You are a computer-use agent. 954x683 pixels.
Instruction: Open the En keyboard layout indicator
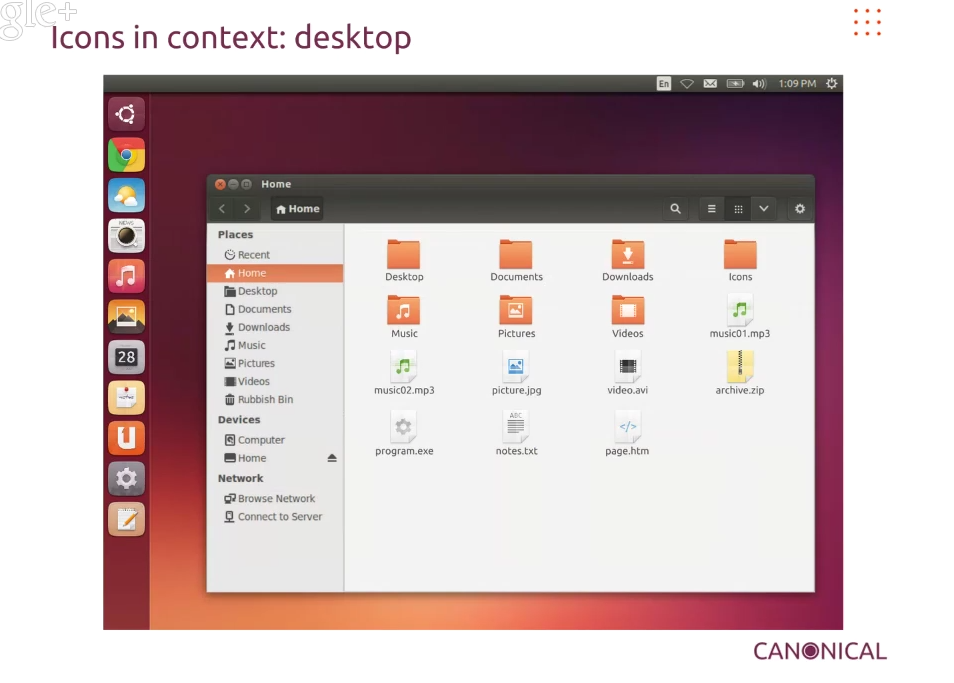(662, 84)
